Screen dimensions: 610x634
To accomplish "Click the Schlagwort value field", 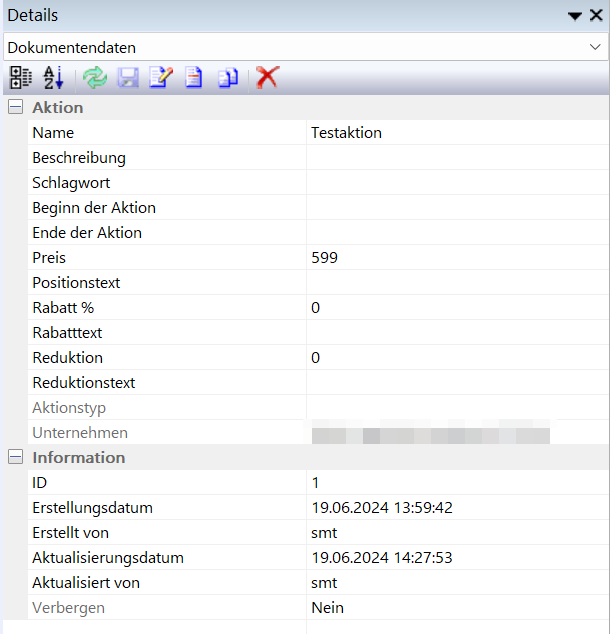I will pos(457,182).
